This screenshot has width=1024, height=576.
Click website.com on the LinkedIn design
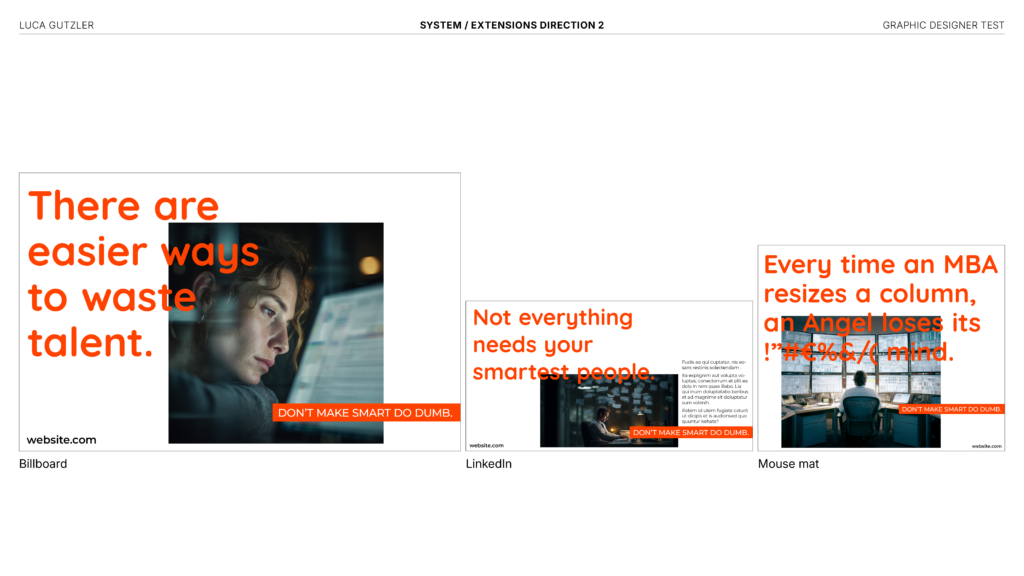coord(485,446)
